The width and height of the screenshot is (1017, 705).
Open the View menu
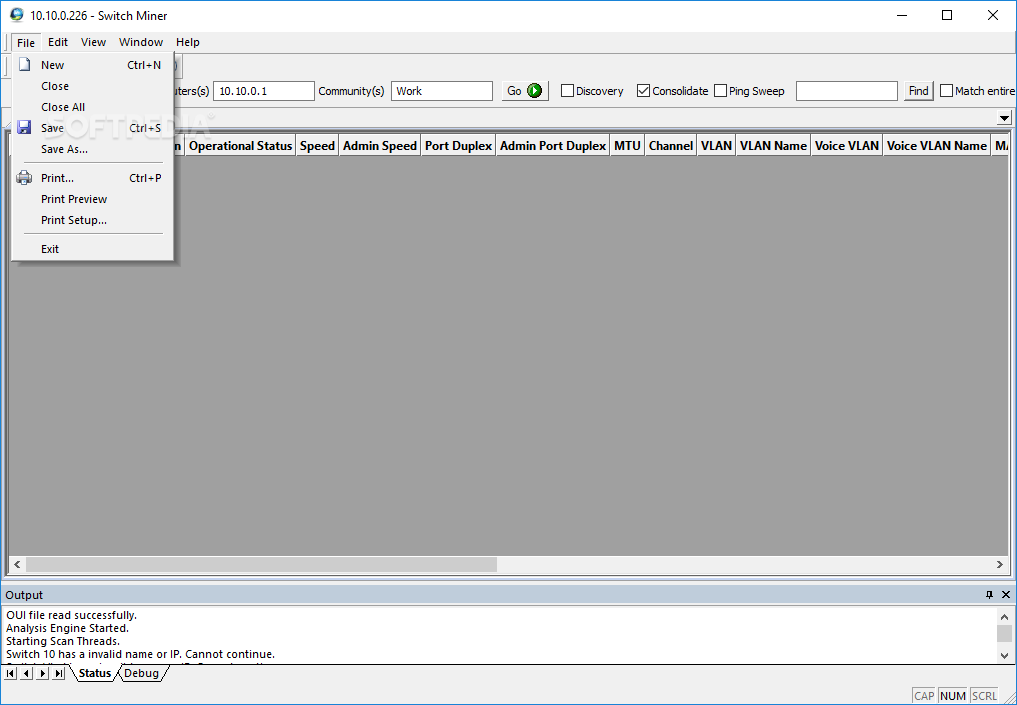point(93,42)
